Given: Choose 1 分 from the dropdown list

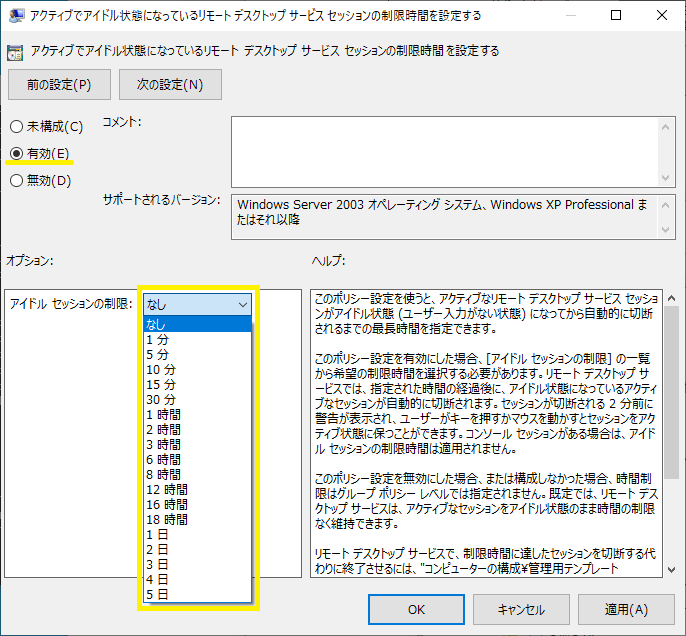Looking at the screenshot, I should point(197,339).
